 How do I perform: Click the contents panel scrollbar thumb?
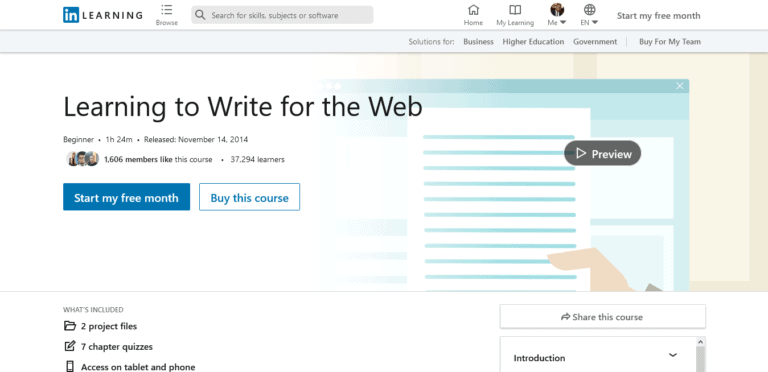click(x=700, y=360)
